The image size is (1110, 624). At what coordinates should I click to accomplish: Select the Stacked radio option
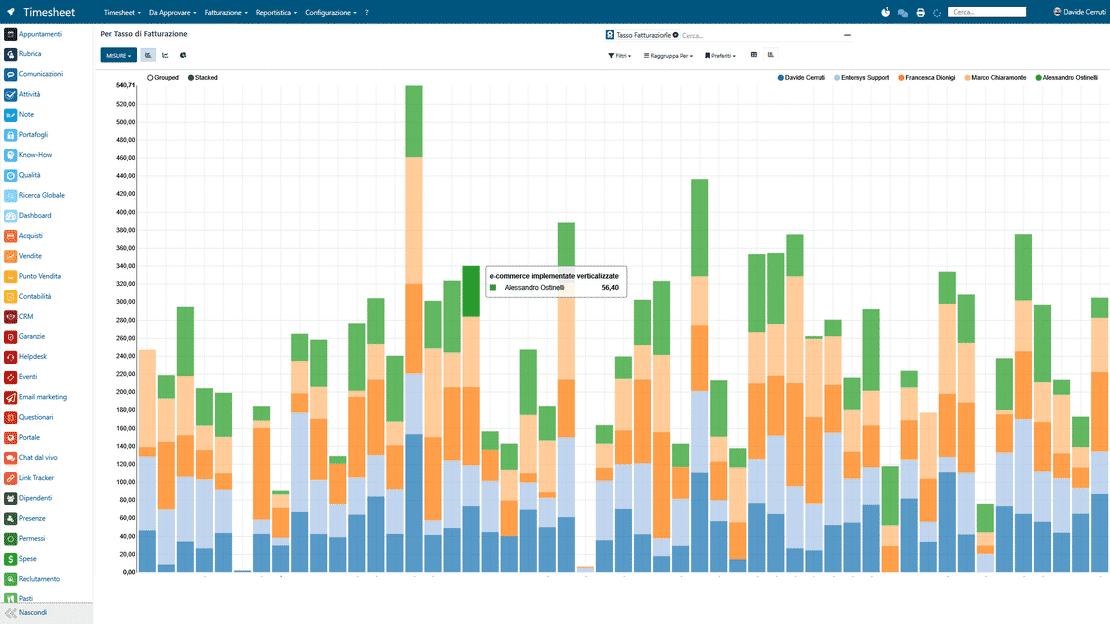click(x=202, y=78)
